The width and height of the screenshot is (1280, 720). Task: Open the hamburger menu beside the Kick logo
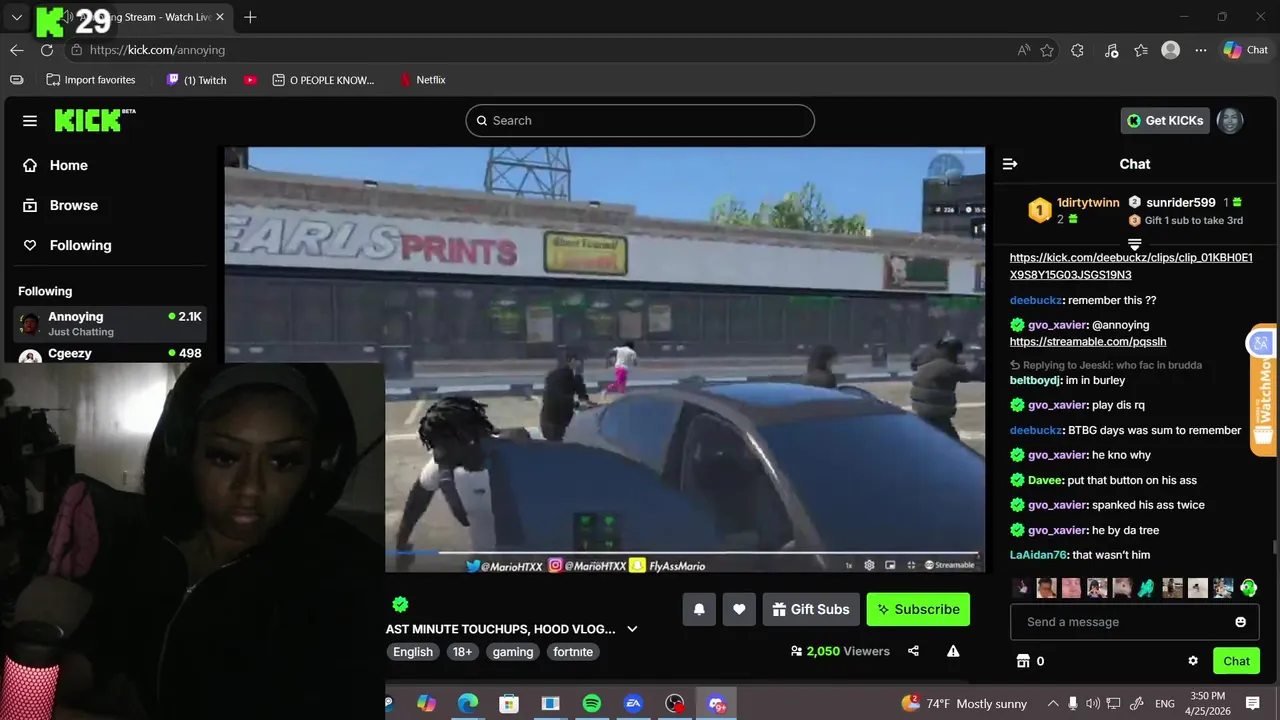click(x=30, y=121)
